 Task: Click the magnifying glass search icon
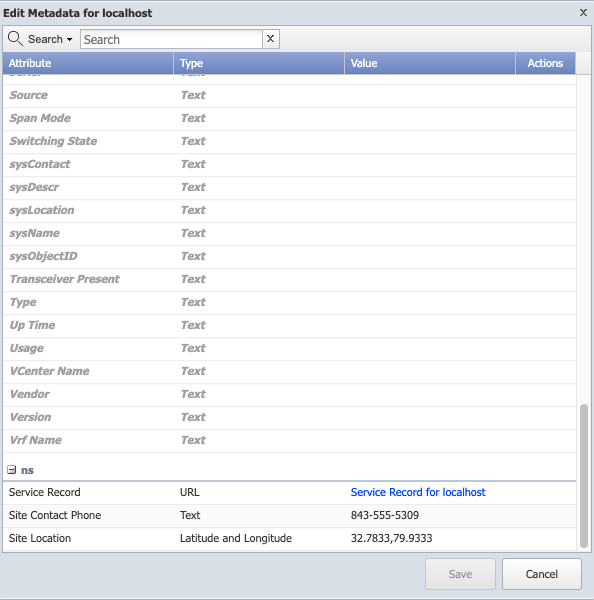pos(15,39)
